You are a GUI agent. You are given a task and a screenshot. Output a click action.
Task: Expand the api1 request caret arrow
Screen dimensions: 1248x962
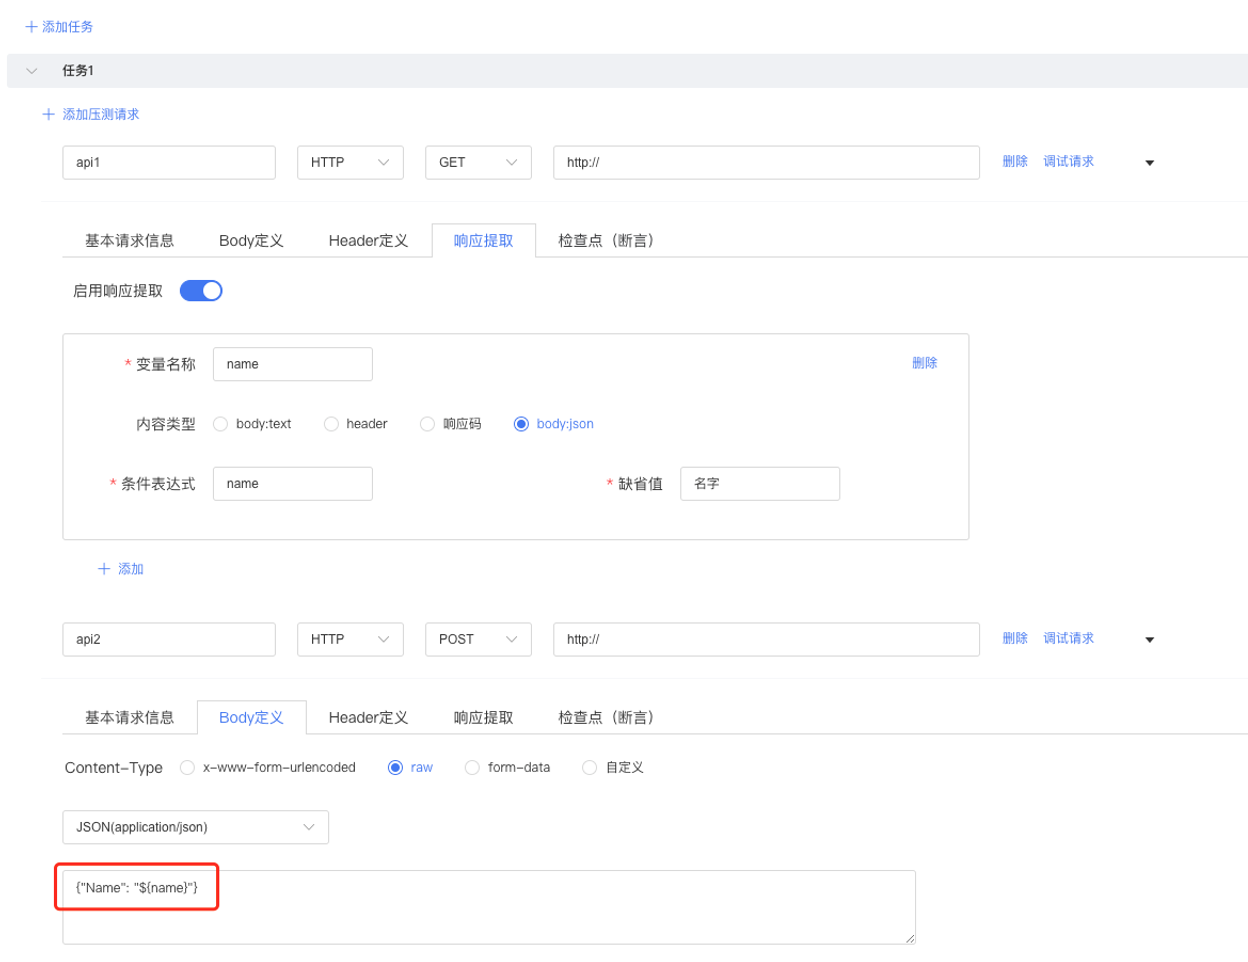coord(1149,163)
